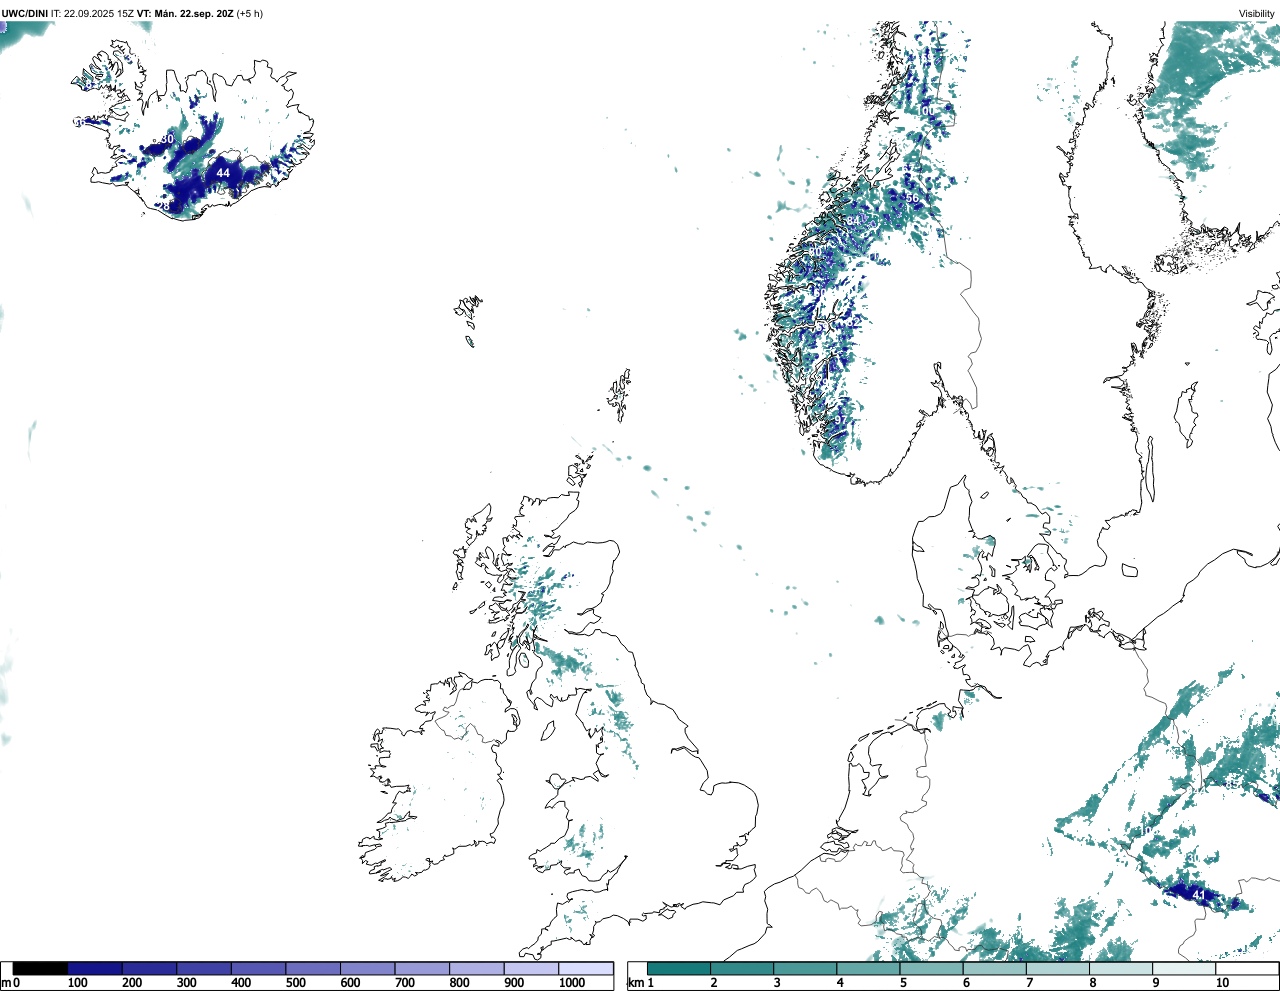The height and width of the screenshot is (991, 1280).
Task: Select the 6–7 km legend swatch
Action: (x=994, y=969)
